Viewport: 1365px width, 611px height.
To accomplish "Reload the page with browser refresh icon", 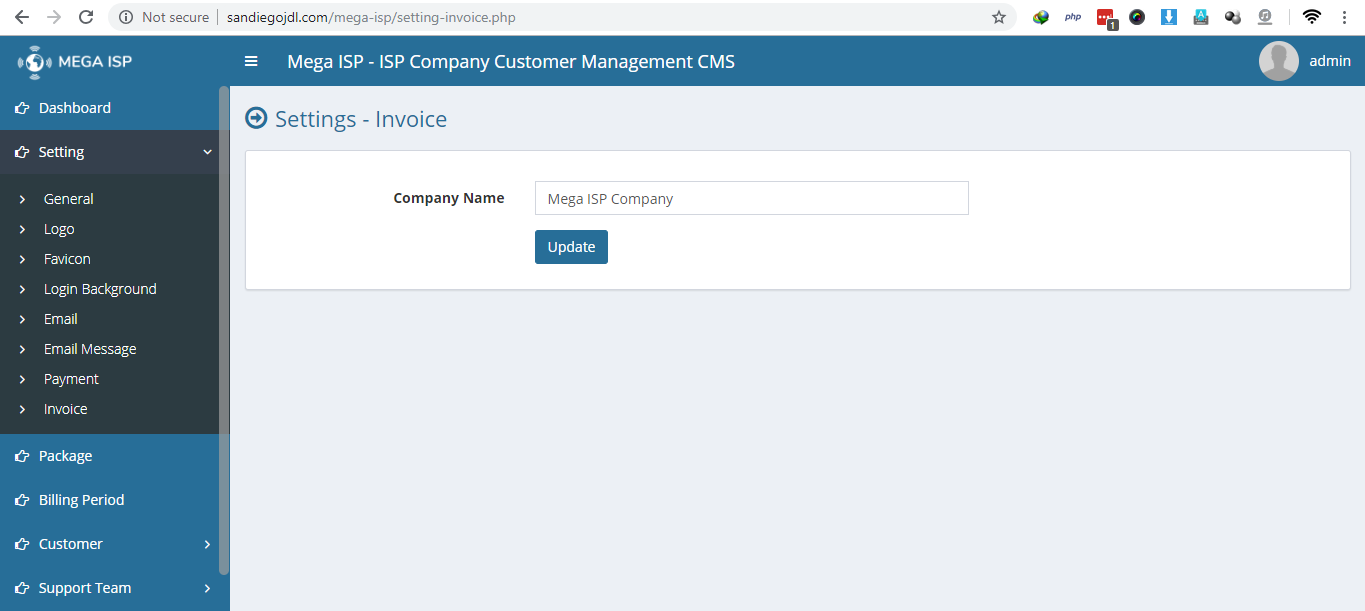I will click(86, 17).
